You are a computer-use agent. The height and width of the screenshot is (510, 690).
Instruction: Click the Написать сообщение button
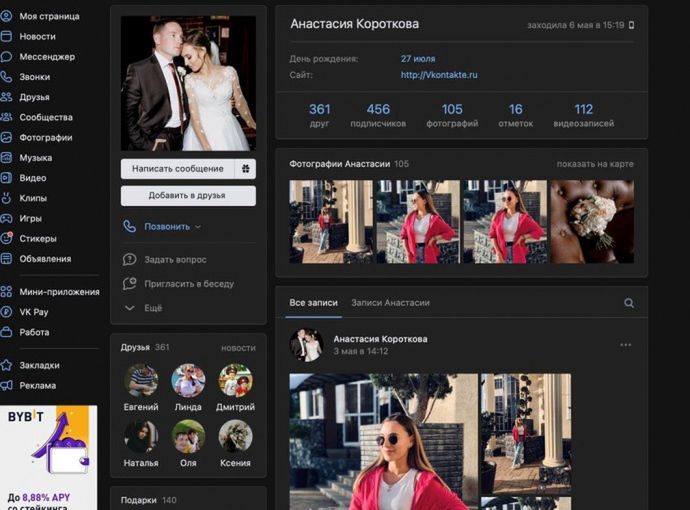click(x=178, y=169)
